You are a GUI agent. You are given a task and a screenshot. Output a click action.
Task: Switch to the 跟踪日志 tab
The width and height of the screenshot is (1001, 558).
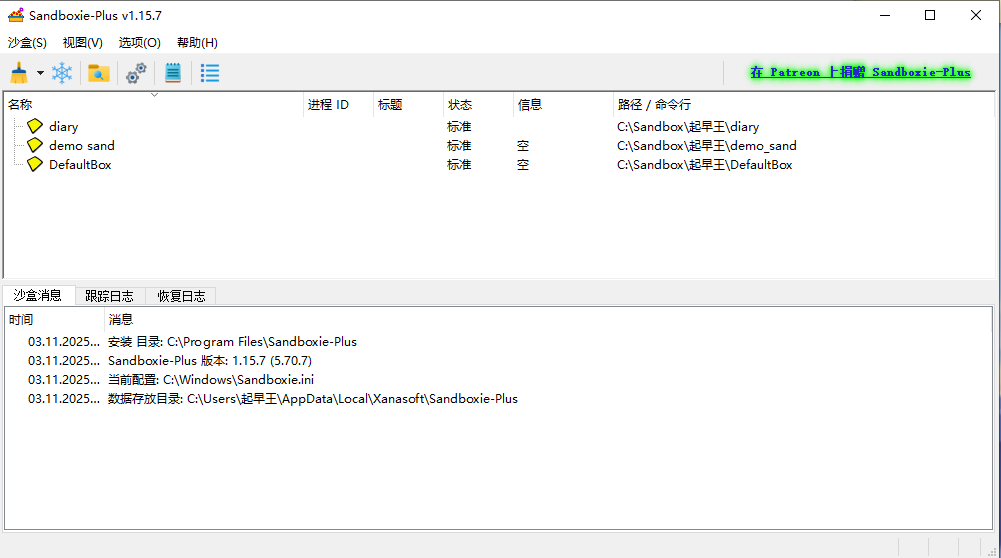point(110,296)
